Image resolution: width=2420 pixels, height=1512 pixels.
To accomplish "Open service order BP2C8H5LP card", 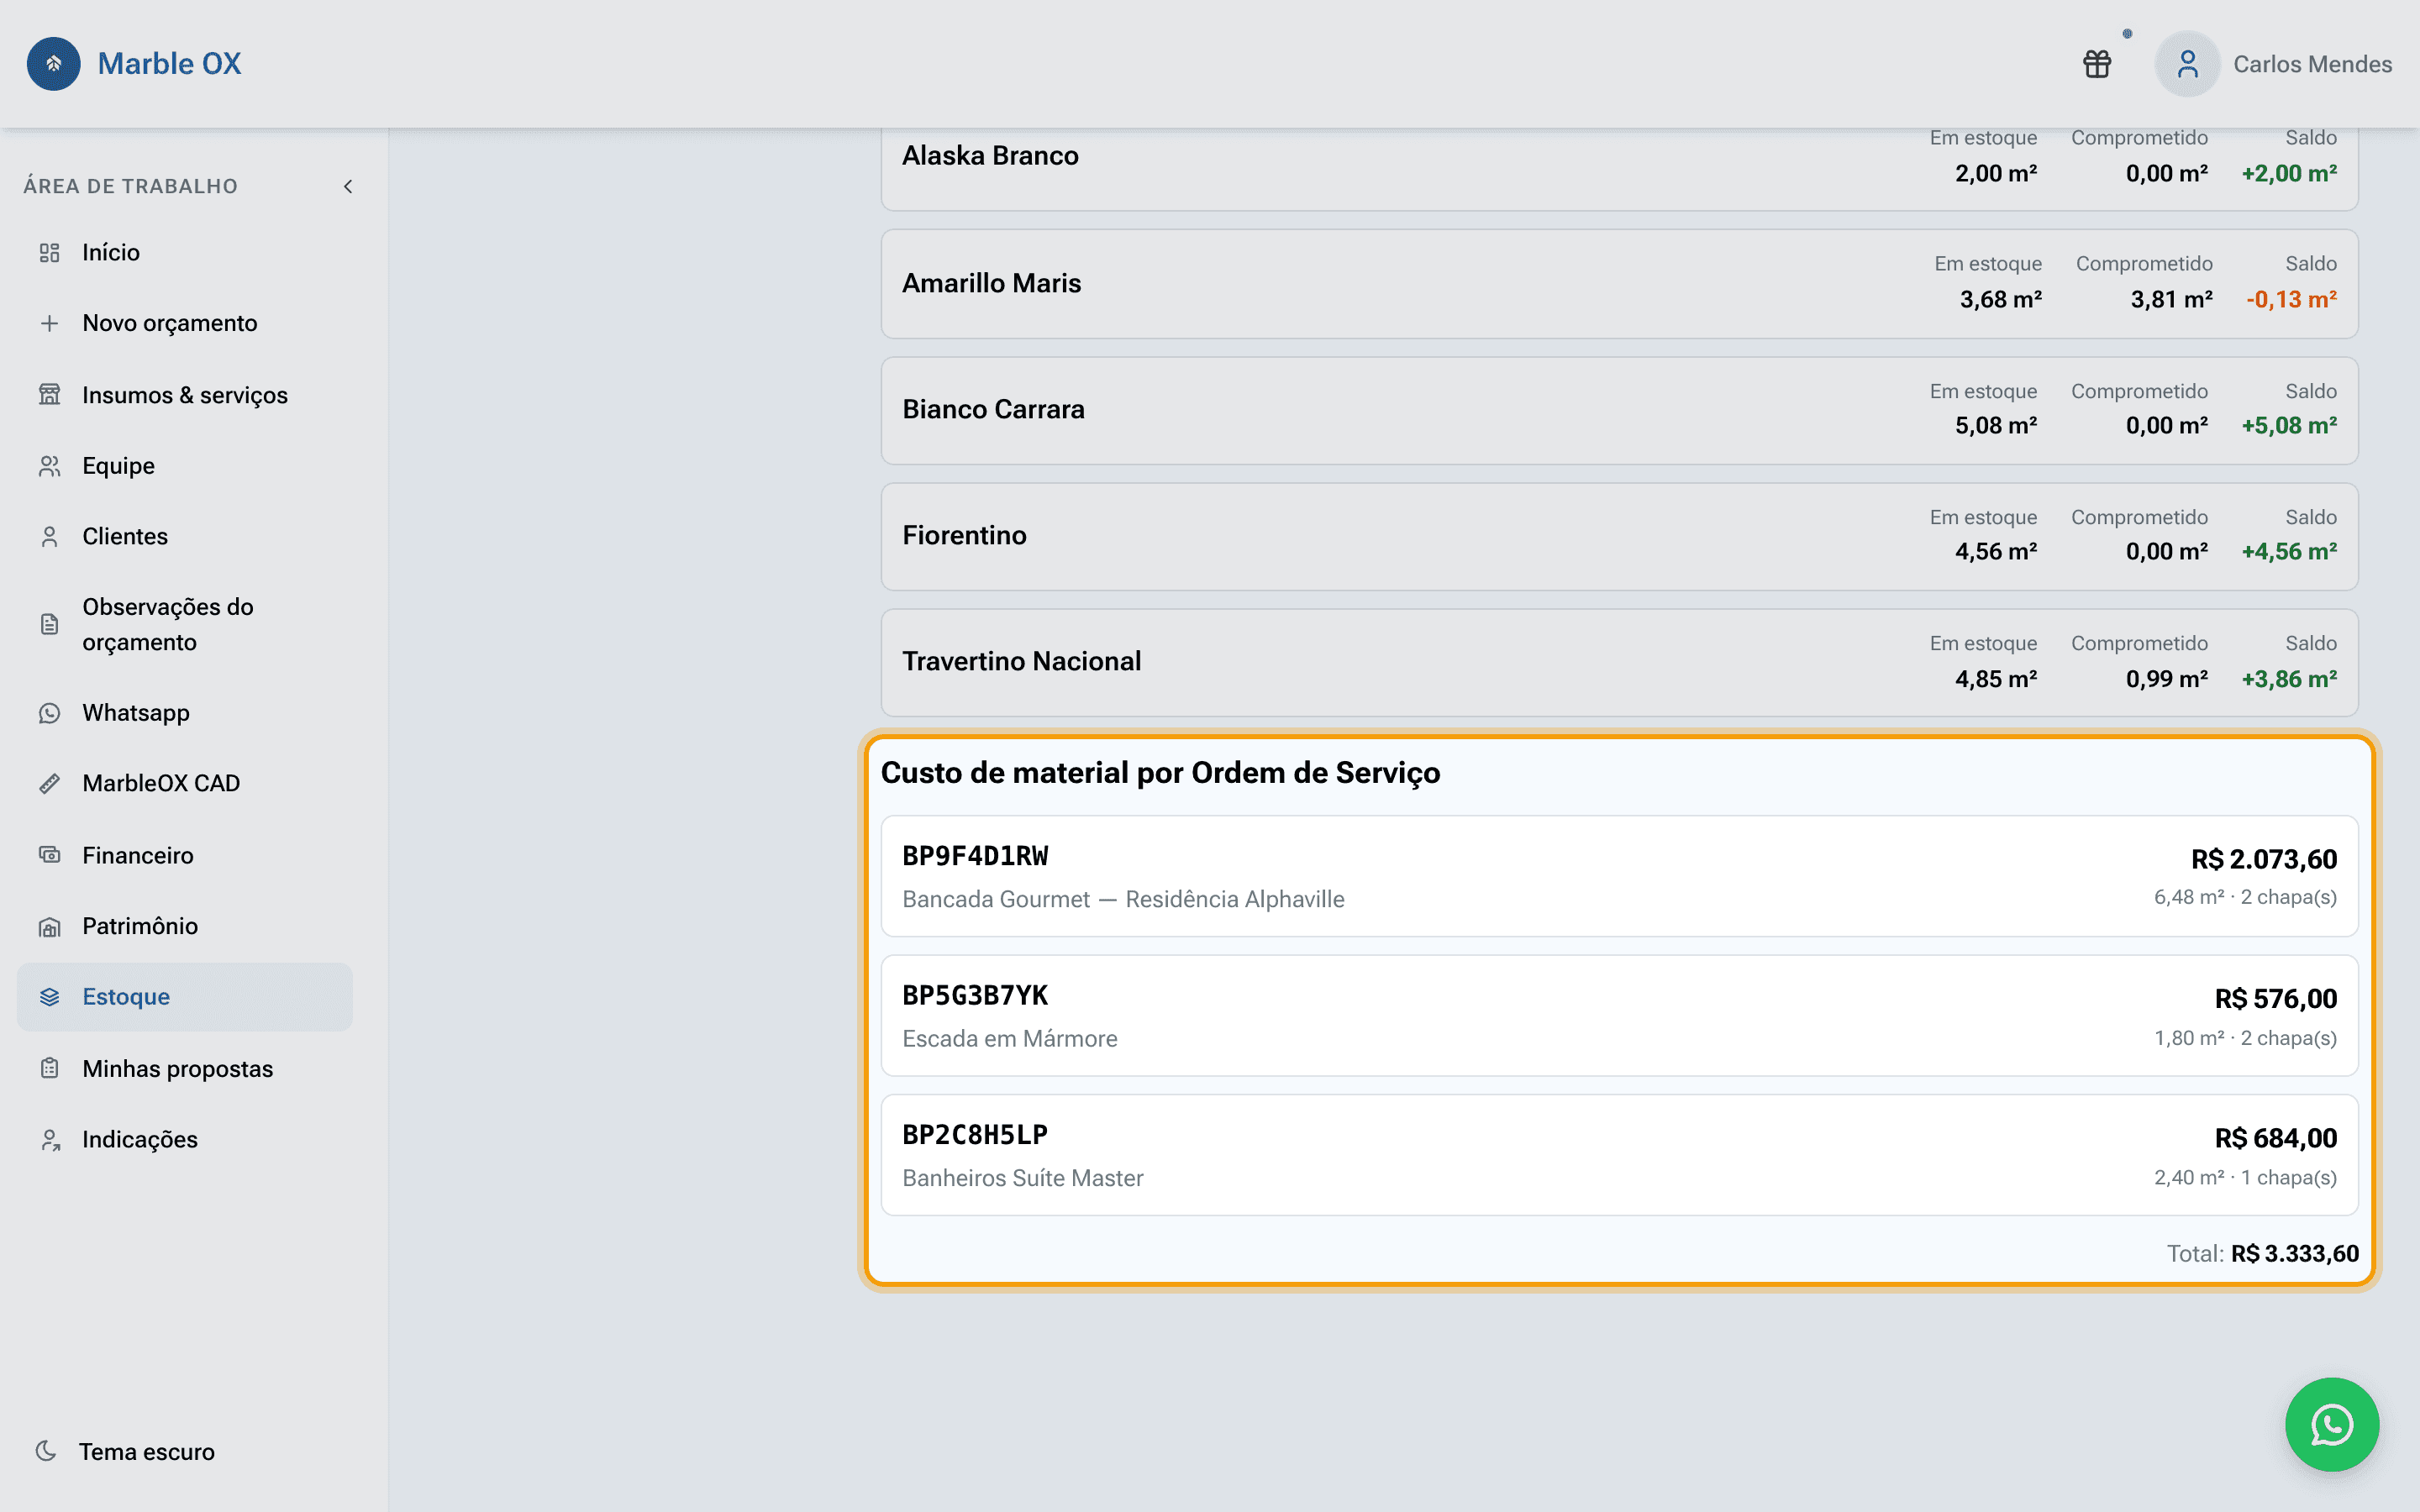I will (x=1619, y=1155).
